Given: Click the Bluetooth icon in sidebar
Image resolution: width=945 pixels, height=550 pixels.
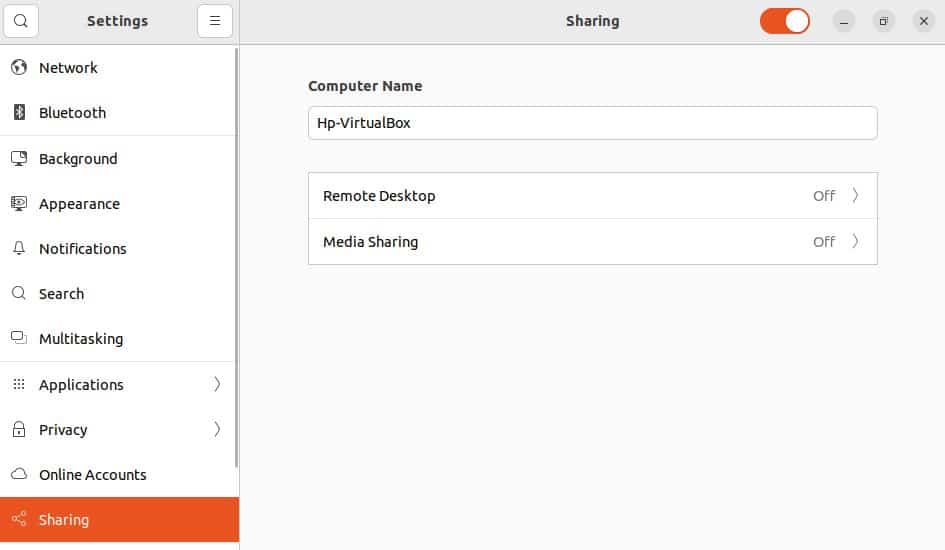Looking at the screenshot, I should pyautogui.click(x=18, y=113).
